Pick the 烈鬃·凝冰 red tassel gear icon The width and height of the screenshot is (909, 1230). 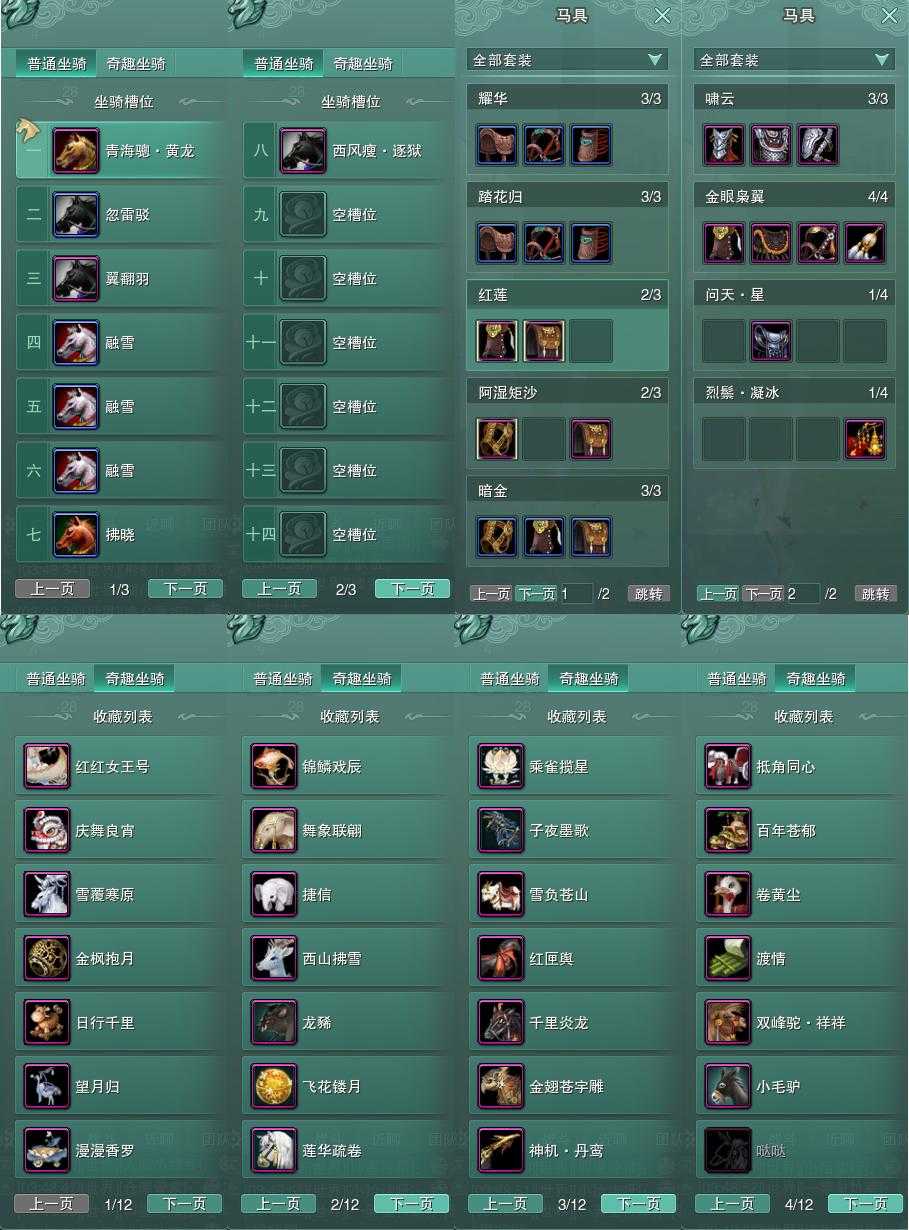(x=865, y=439)
